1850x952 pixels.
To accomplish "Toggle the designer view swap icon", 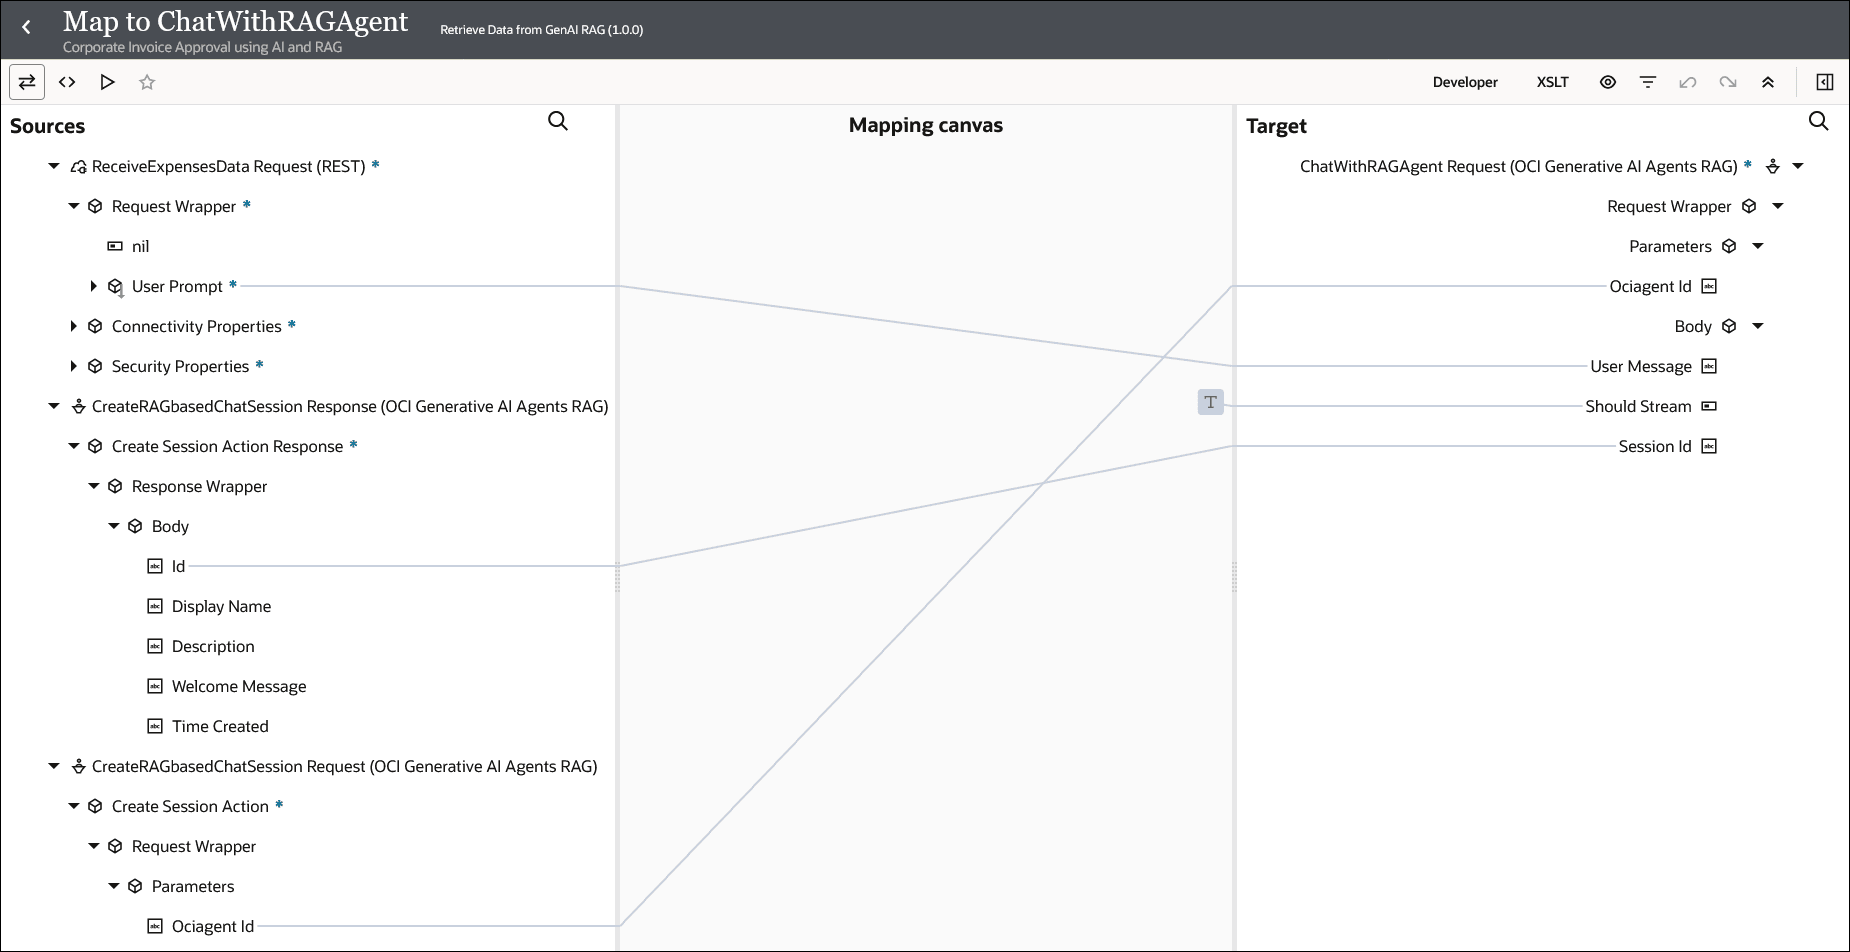I will pyautogui.click(x=27, y=82).
